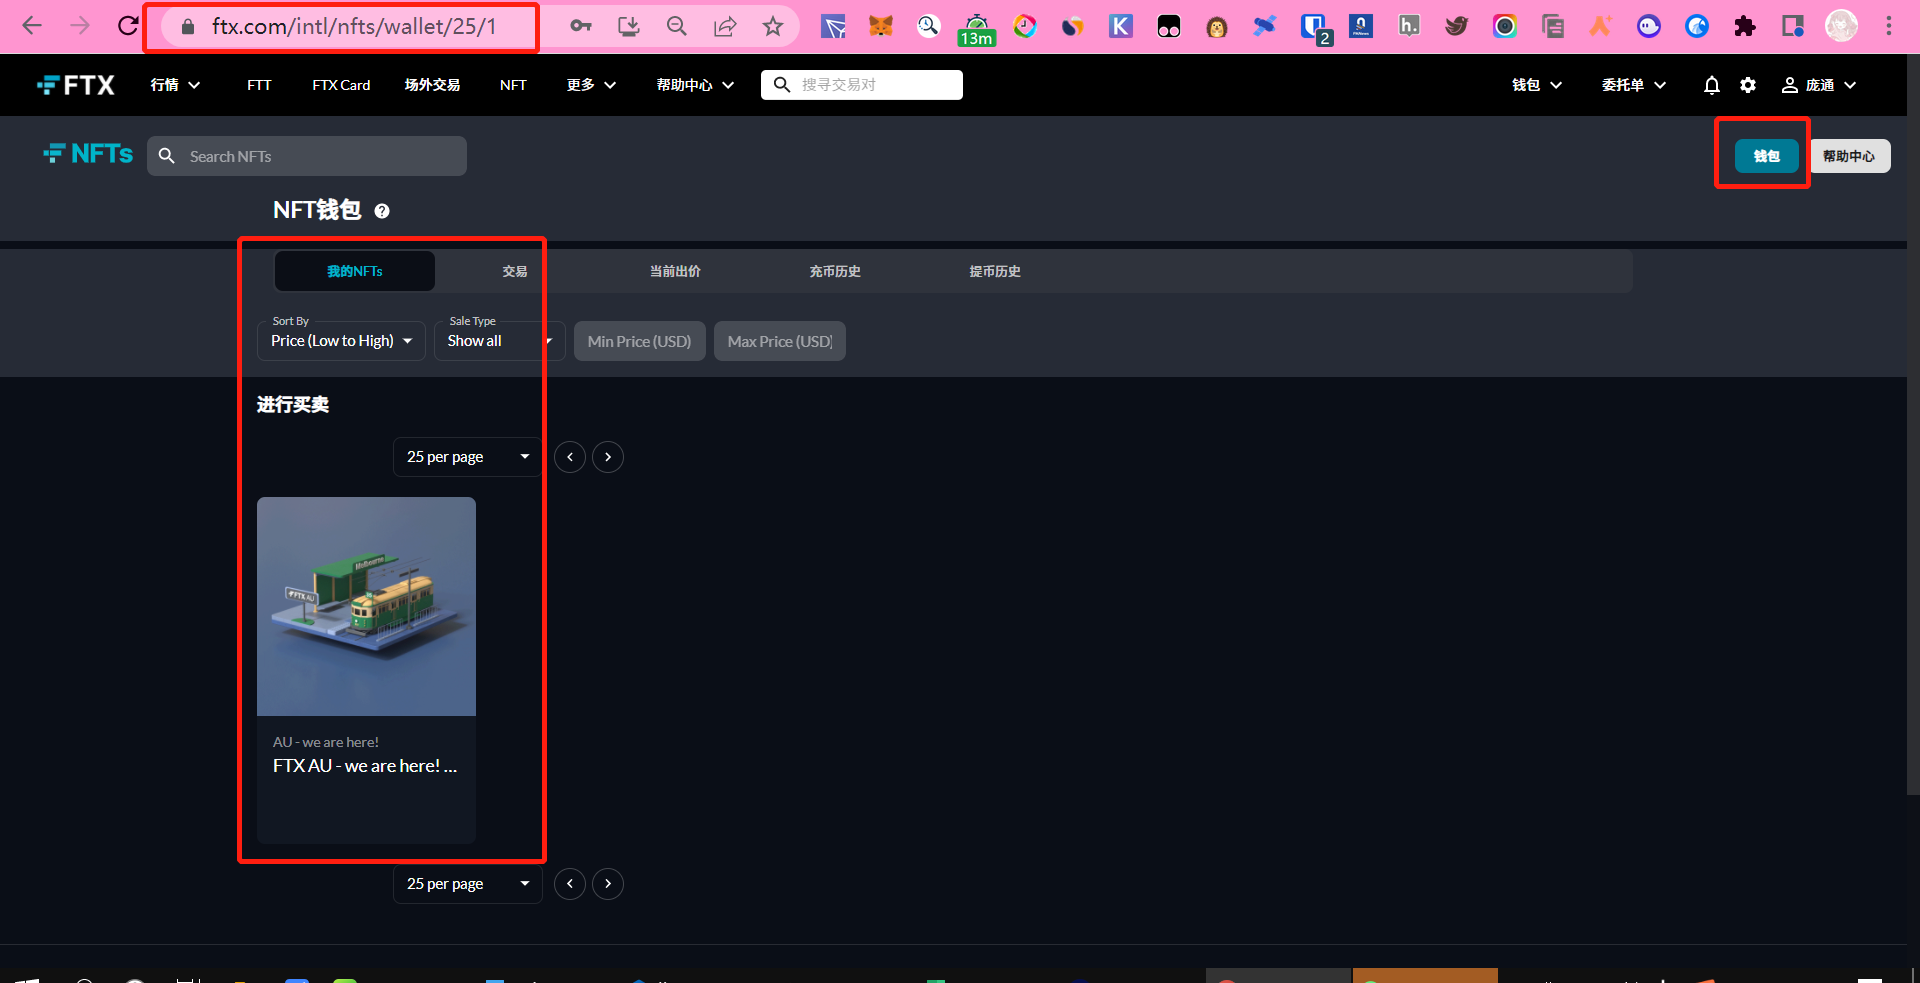Open the 场外交易 nav item

[432, 85]
